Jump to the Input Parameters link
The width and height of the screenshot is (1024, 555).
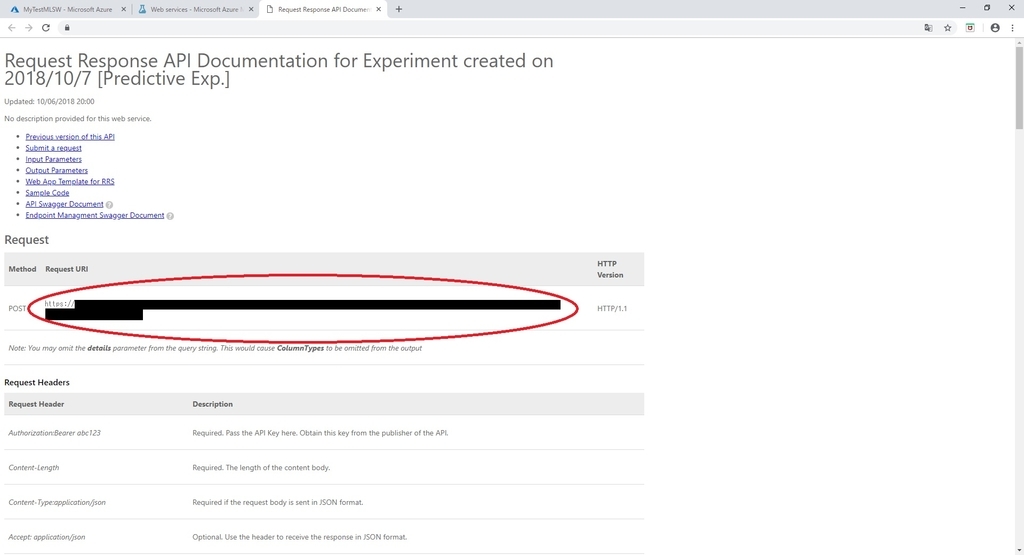(x=54, y=159)
